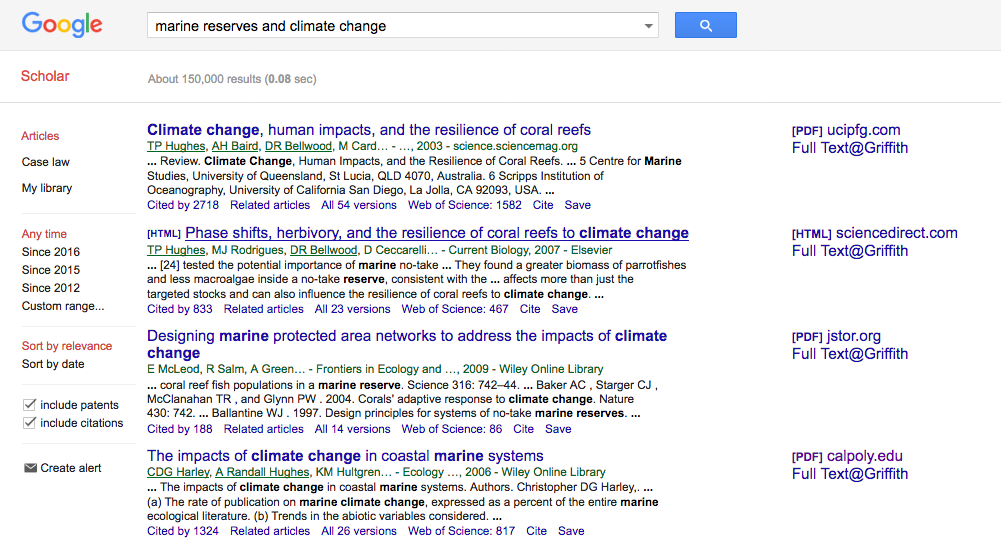The image size is (1001, 551).
Task: Choose Sort by date option
Action: coord(53,364)
